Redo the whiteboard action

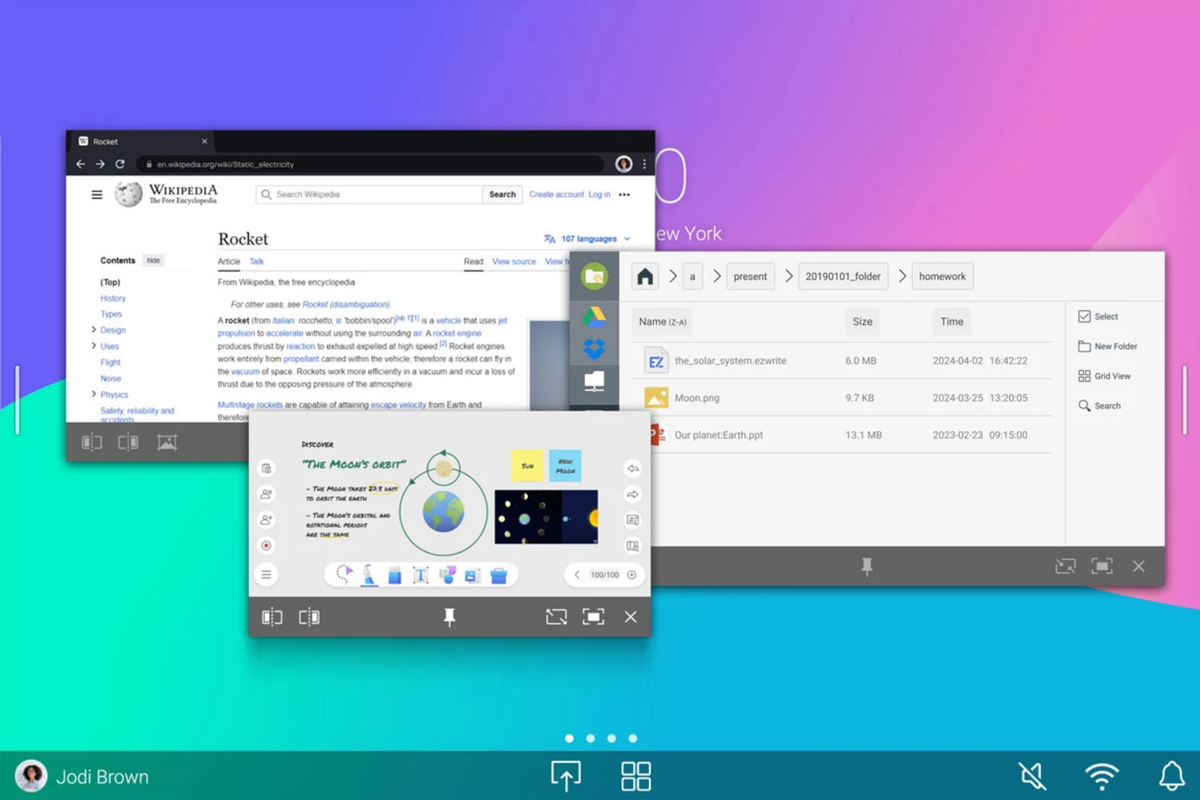tap(632, 494)
